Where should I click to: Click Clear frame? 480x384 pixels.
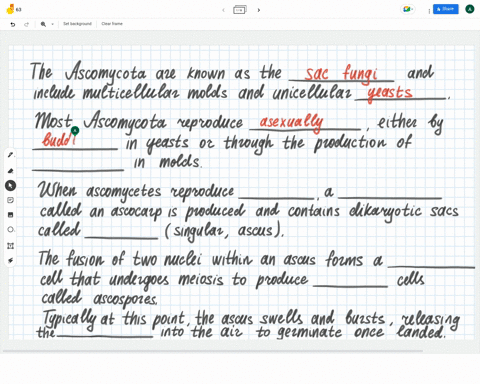[x=112, y=24]
